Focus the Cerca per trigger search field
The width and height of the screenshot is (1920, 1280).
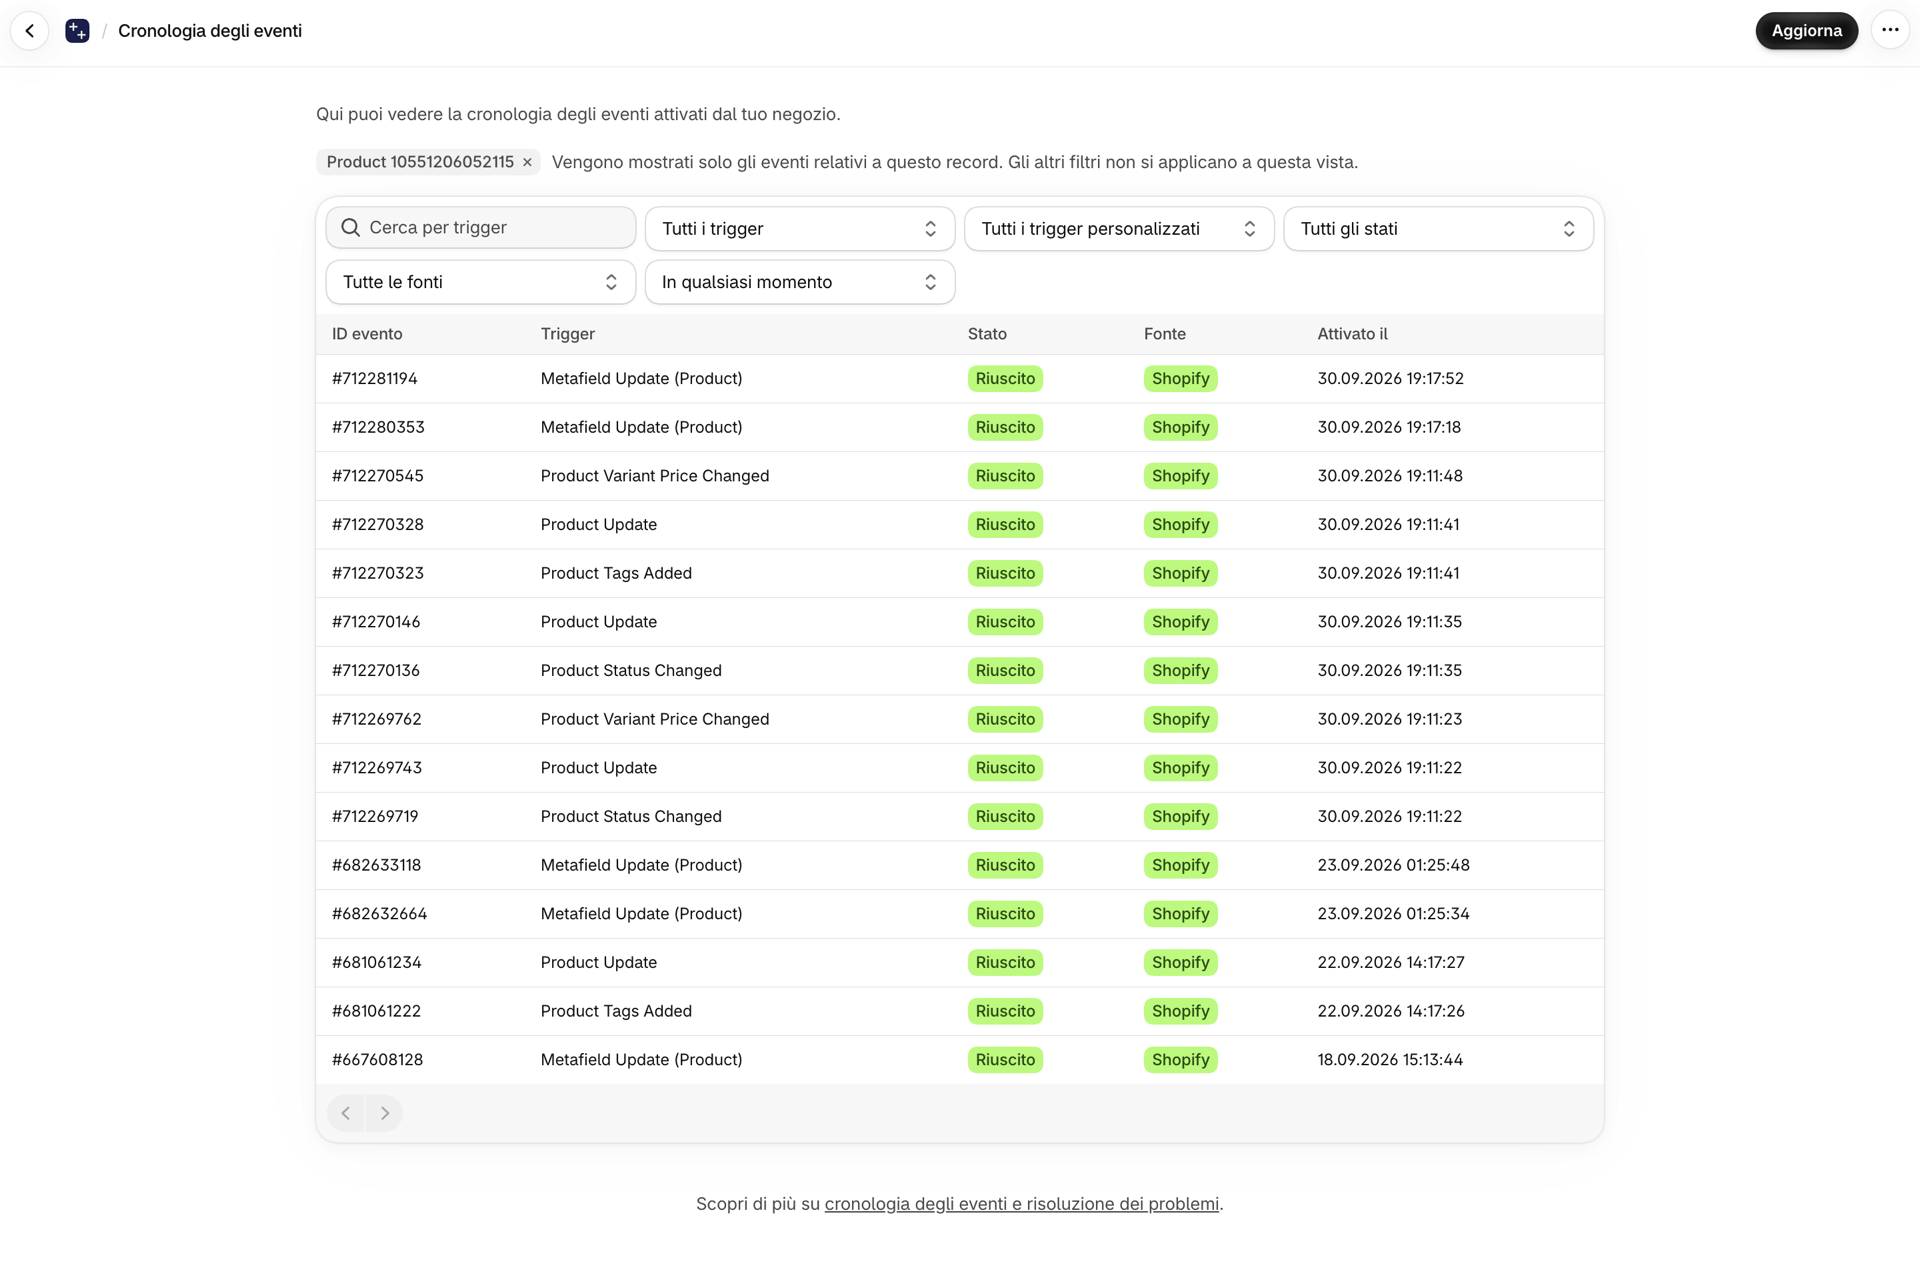click(481, 228)
